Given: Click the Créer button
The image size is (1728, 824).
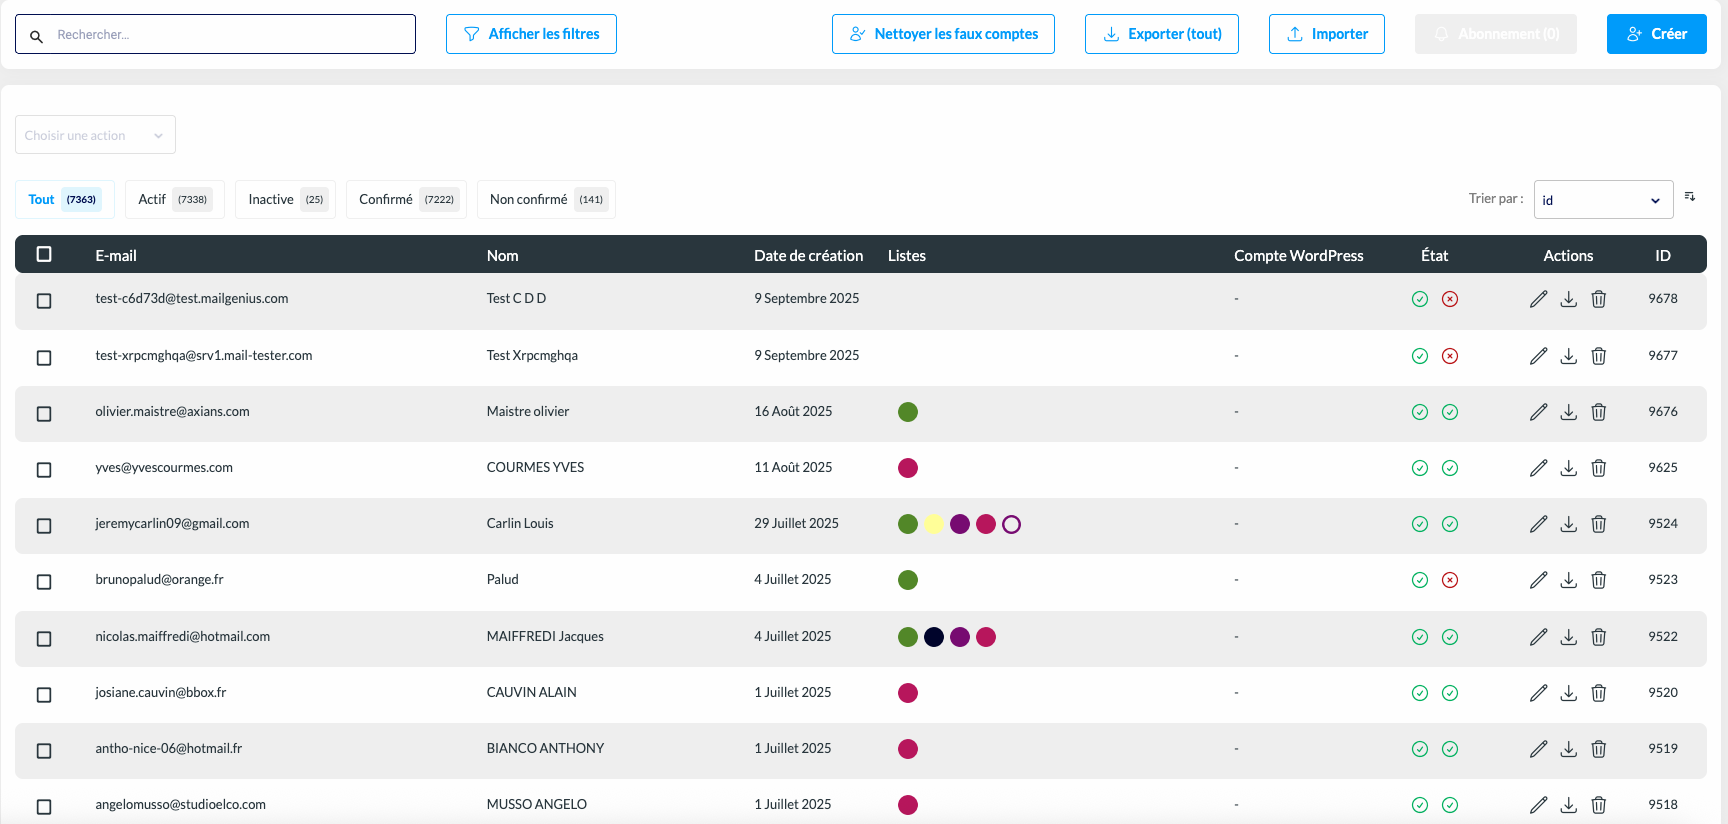Looking at the screenshot, I should (1656, 34).
